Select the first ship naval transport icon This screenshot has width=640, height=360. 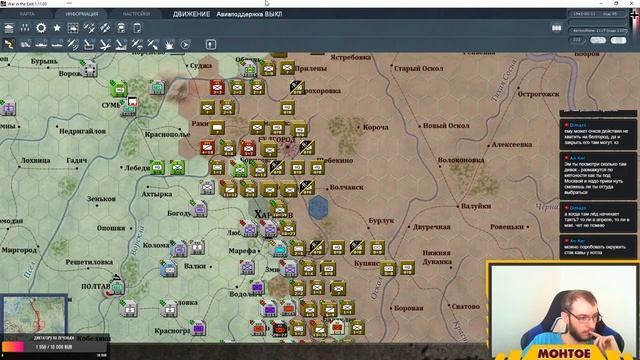(x=41, y=44)
